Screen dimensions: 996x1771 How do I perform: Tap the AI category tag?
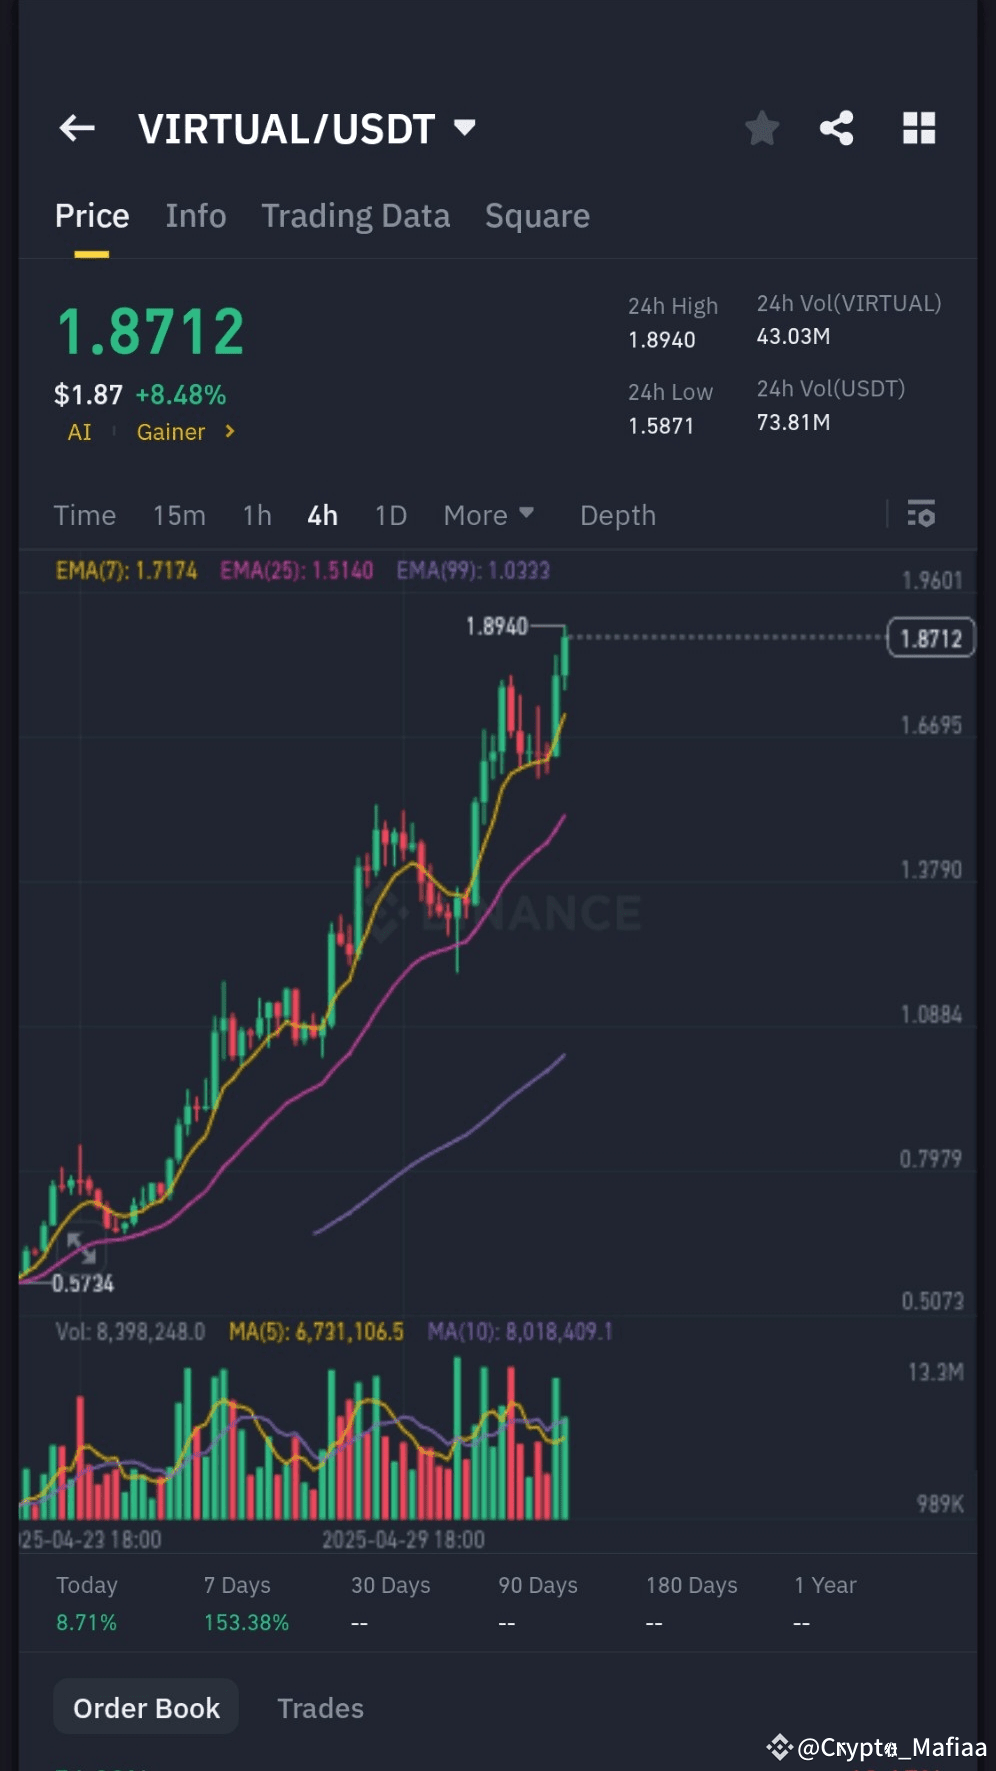coord(80,432)
